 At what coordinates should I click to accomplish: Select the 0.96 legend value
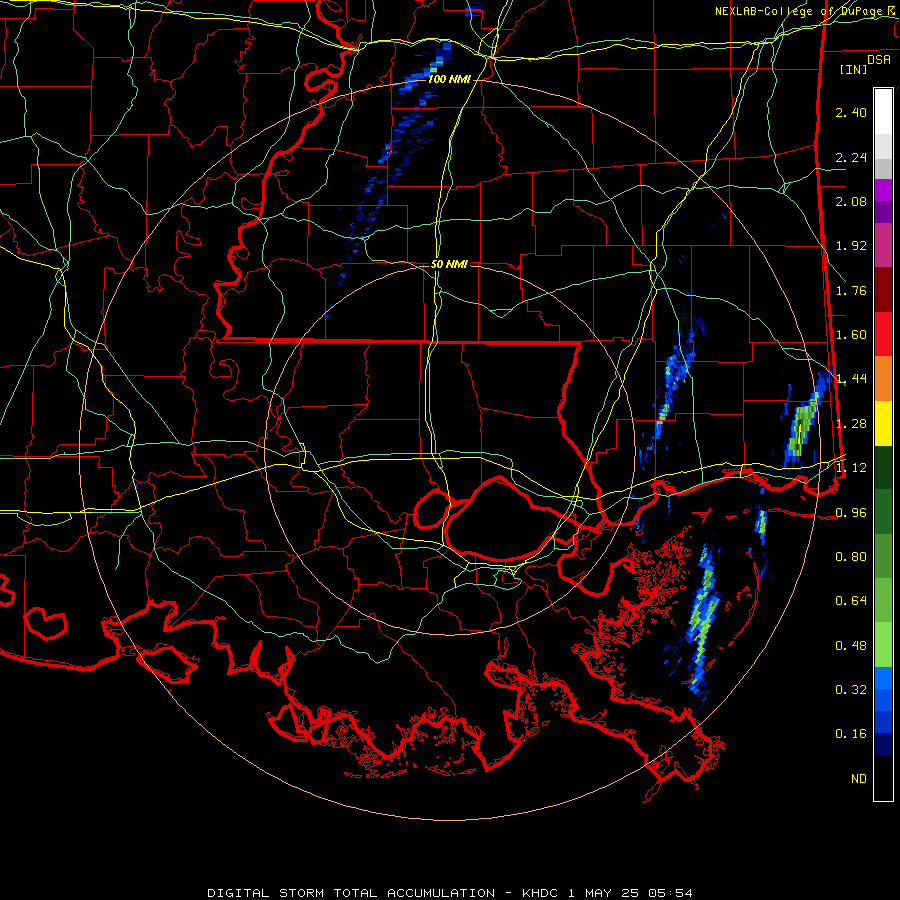pyautogui.click(x=851, y=513)
